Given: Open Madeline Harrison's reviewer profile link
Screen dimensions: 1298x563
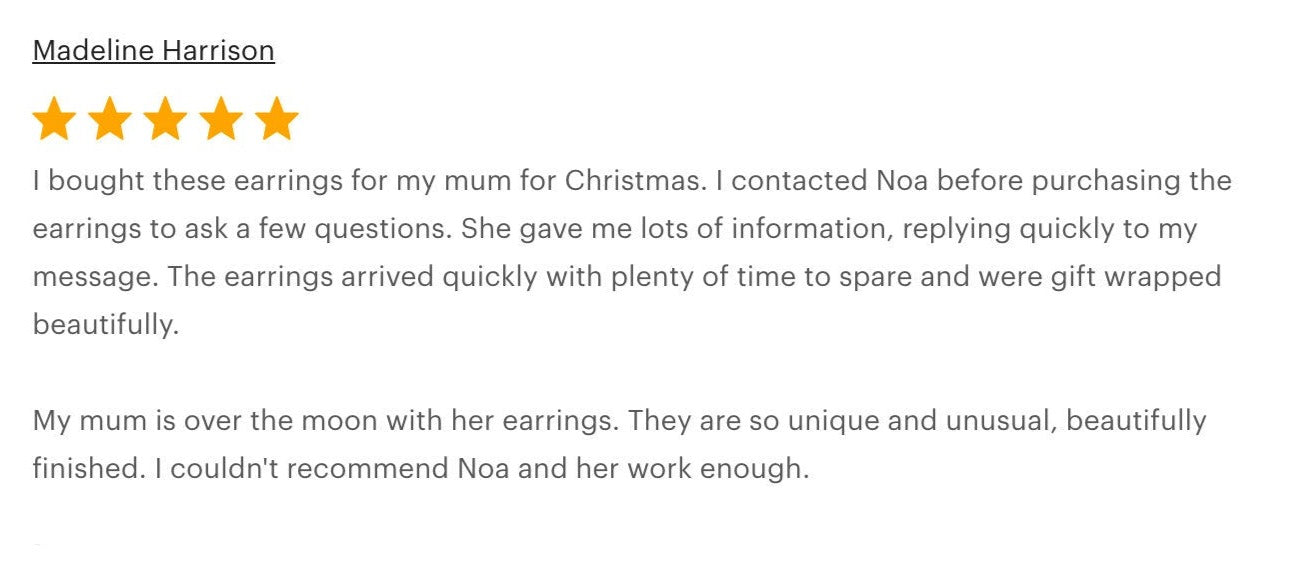Looking at the screenshot, I should pyautogui.click(x=153, y=51).
